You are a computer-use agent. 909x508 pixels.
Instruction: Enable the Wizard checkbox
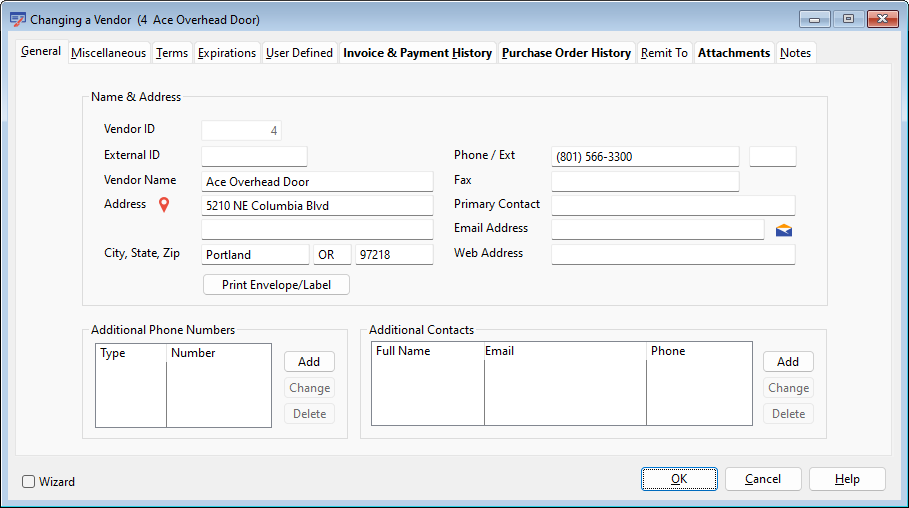[29, 481]
